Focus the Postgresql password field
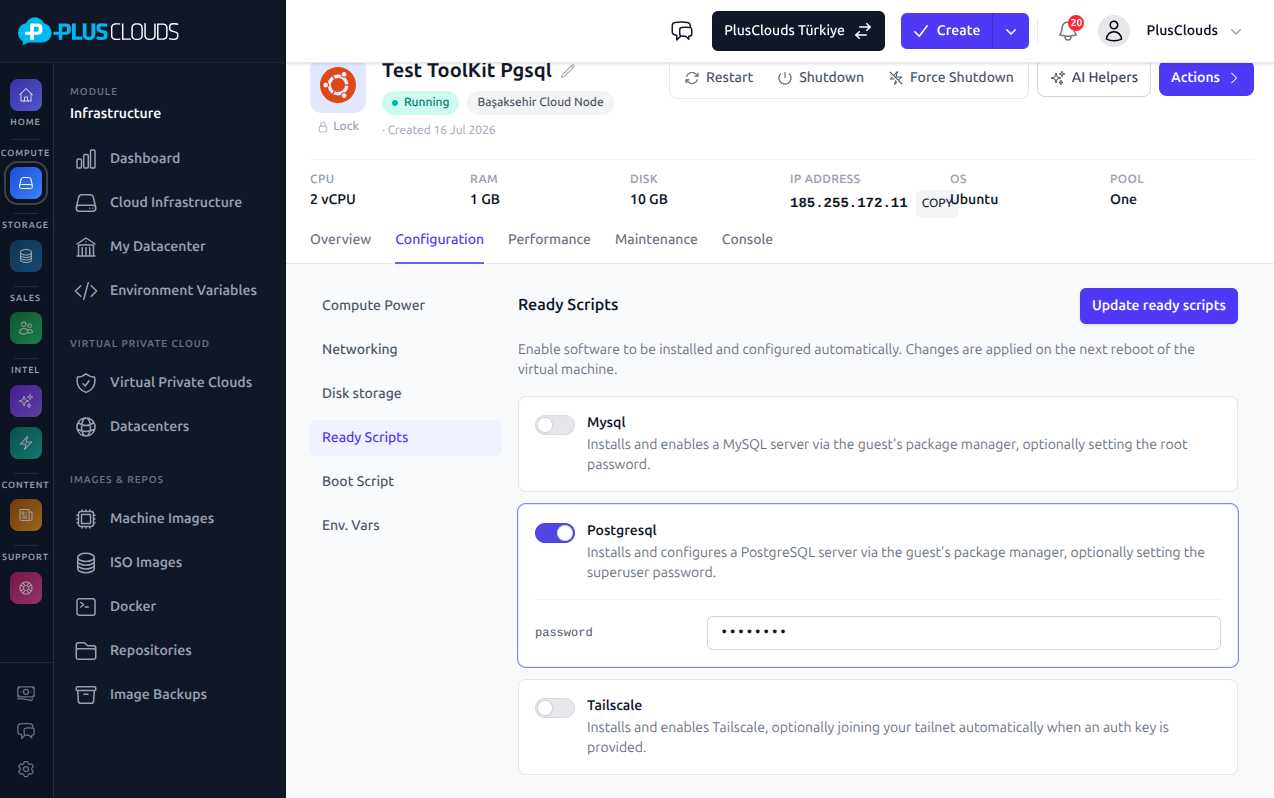Screen dimensions: 1274x798 pos(964,633)
